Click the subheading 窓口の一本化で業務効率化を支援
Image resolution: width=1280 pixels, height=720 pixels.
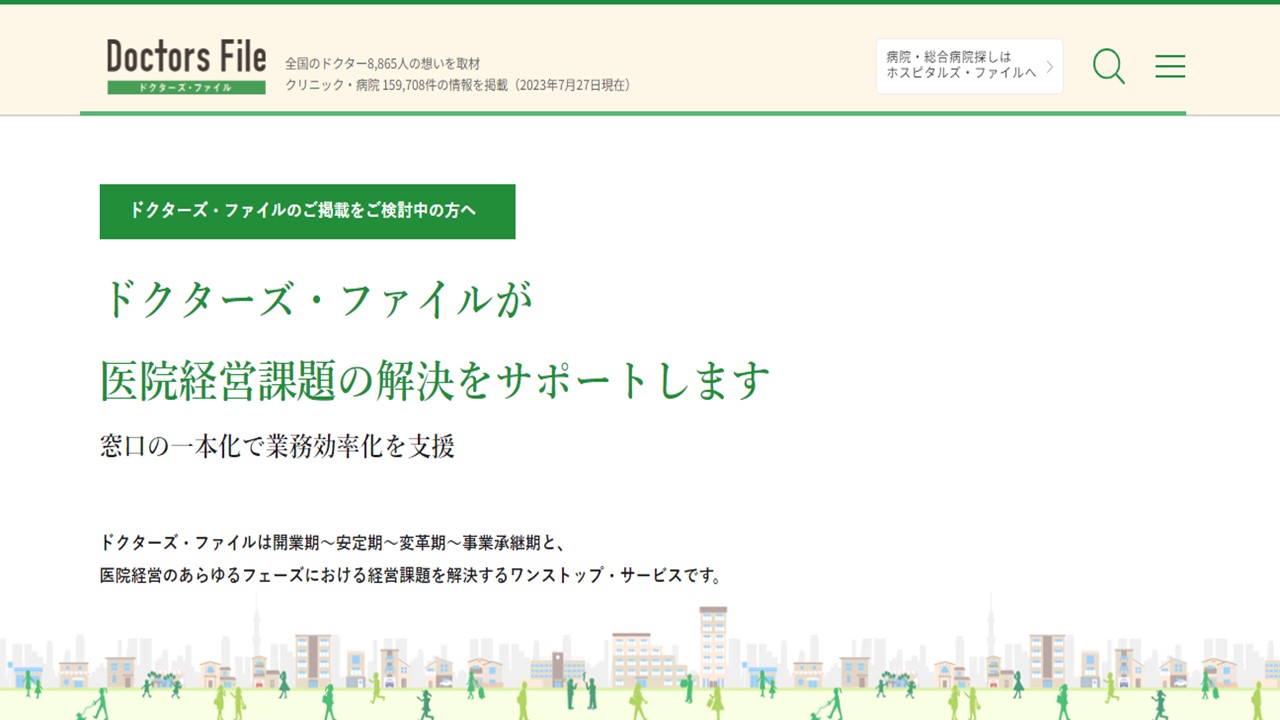(278, 446)
